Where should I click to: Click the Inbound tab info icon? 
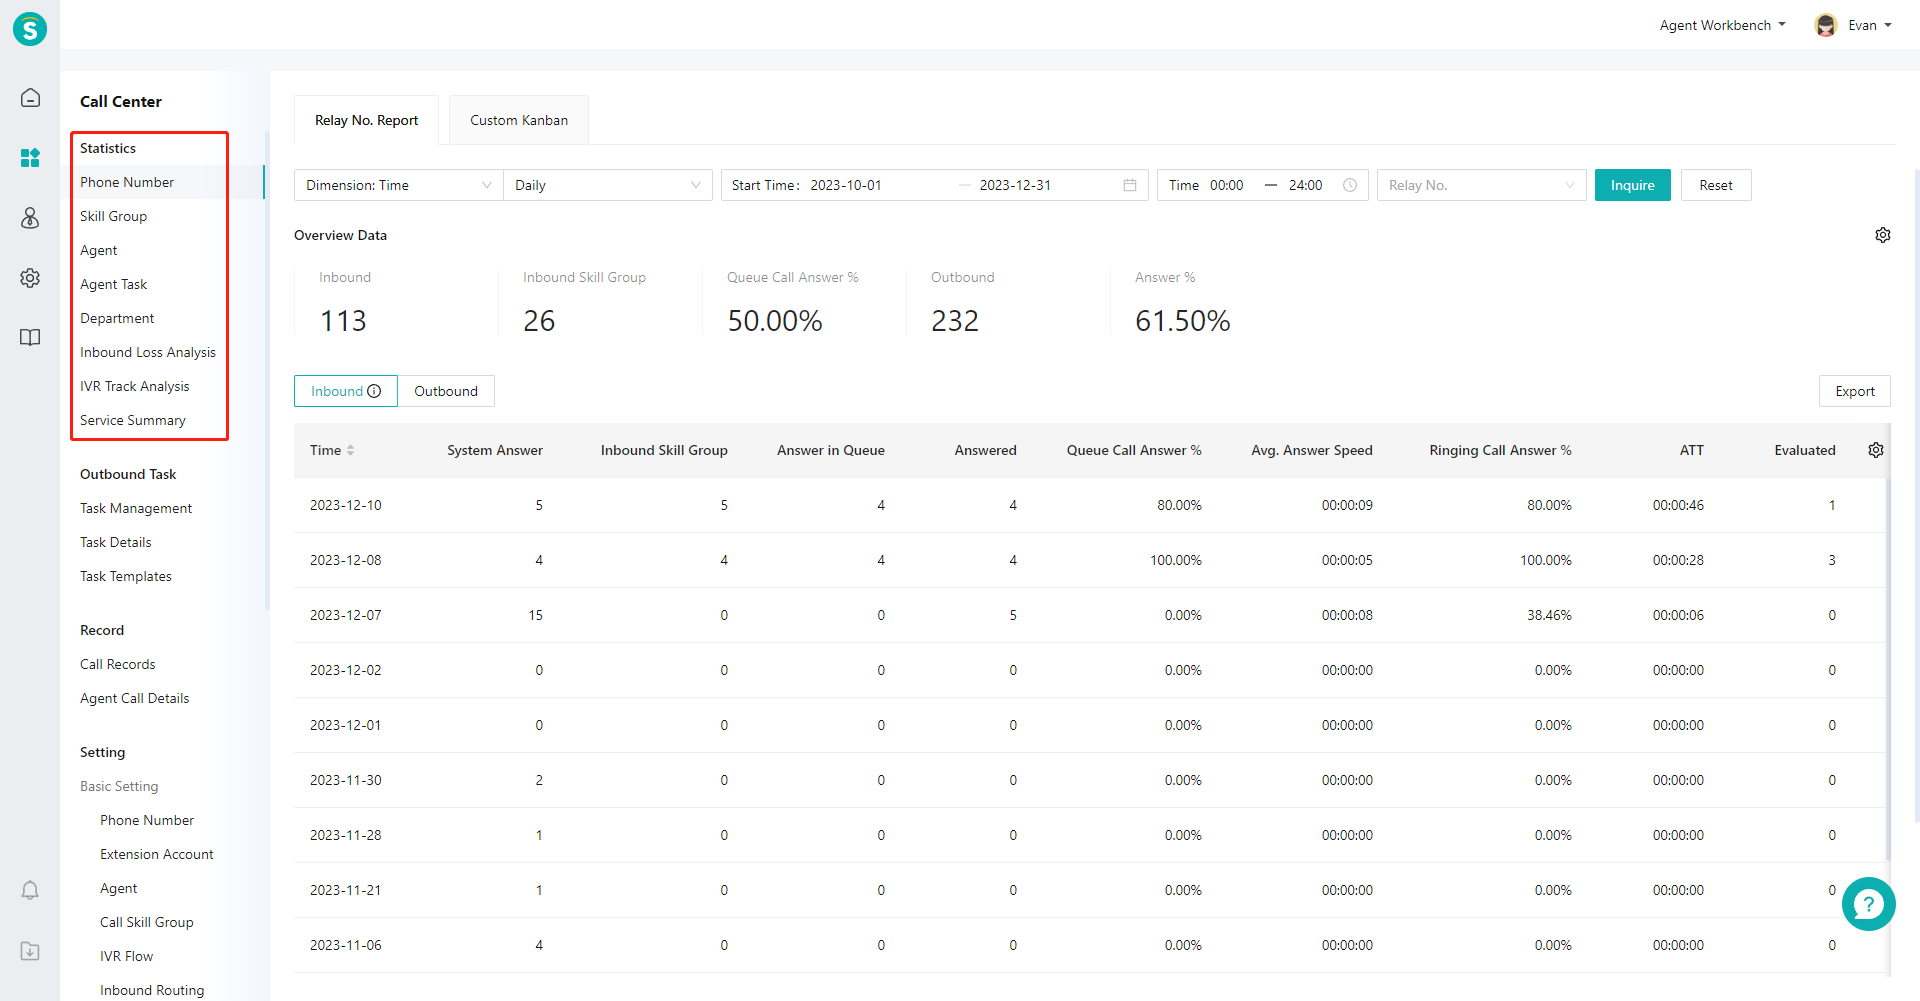pos(375,391)
